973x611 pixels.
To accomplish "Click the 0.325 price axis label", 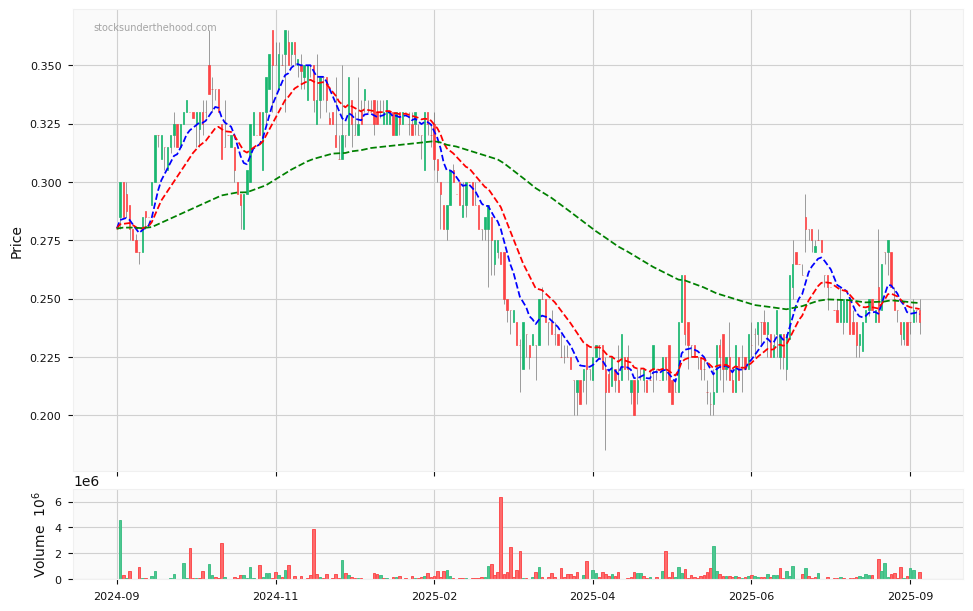I will (x=43, y=125).
